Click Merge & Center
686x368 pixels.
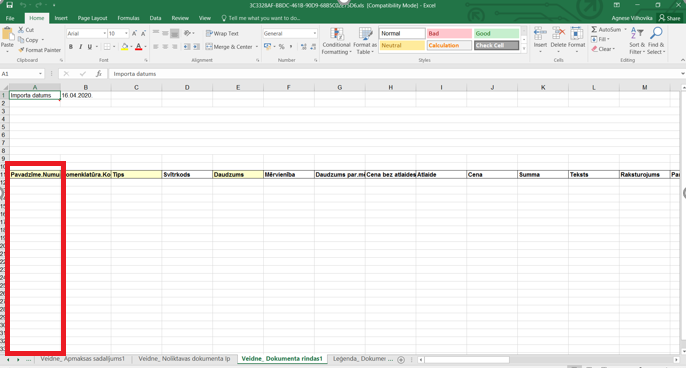229,47
